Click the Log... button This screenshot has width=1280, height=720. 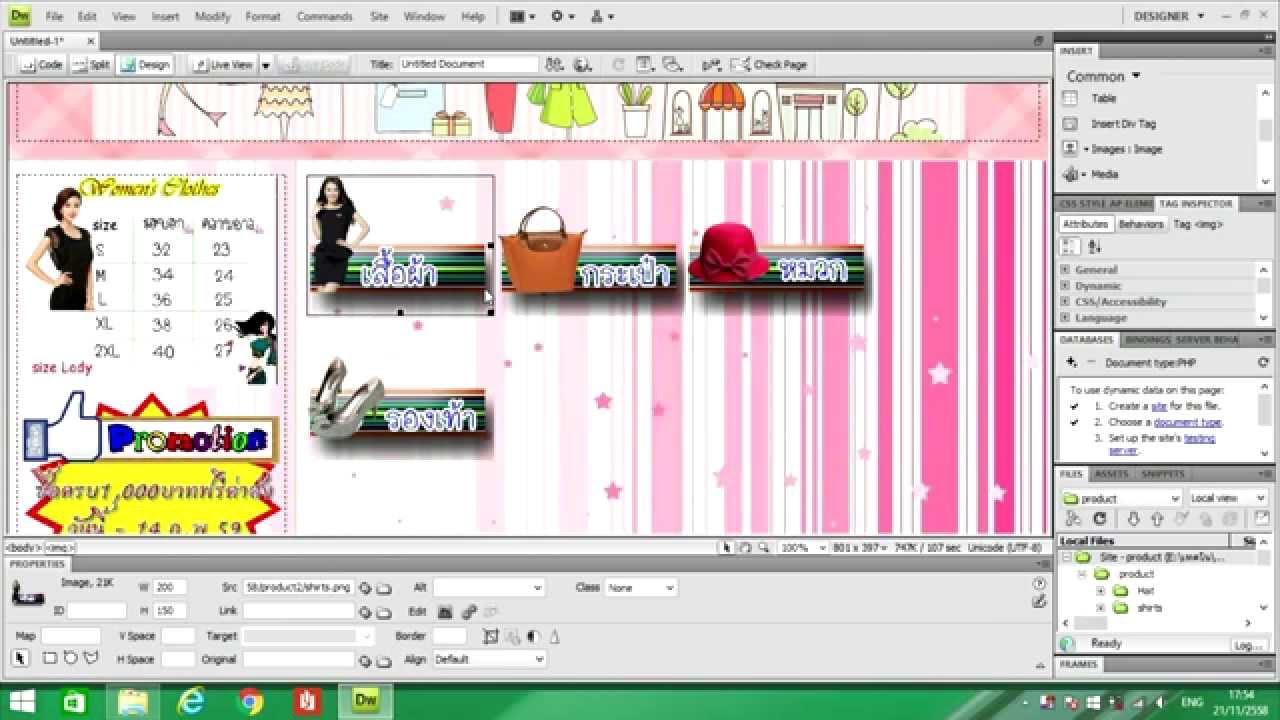[1250, 645]
